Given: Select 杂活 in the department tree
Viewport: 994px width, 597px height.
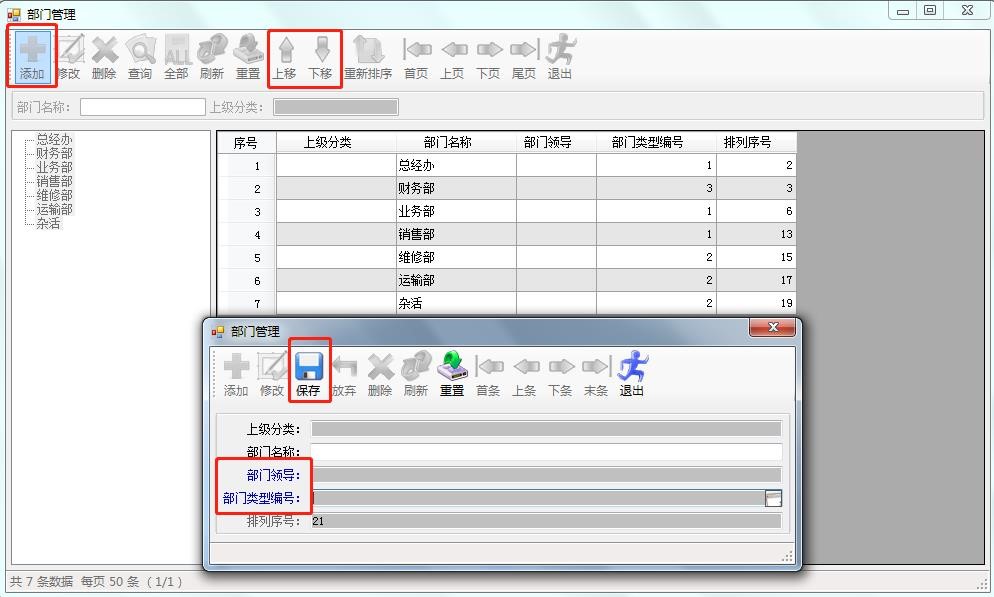Looking at the screenshot, I should click(x=48, y=223).
